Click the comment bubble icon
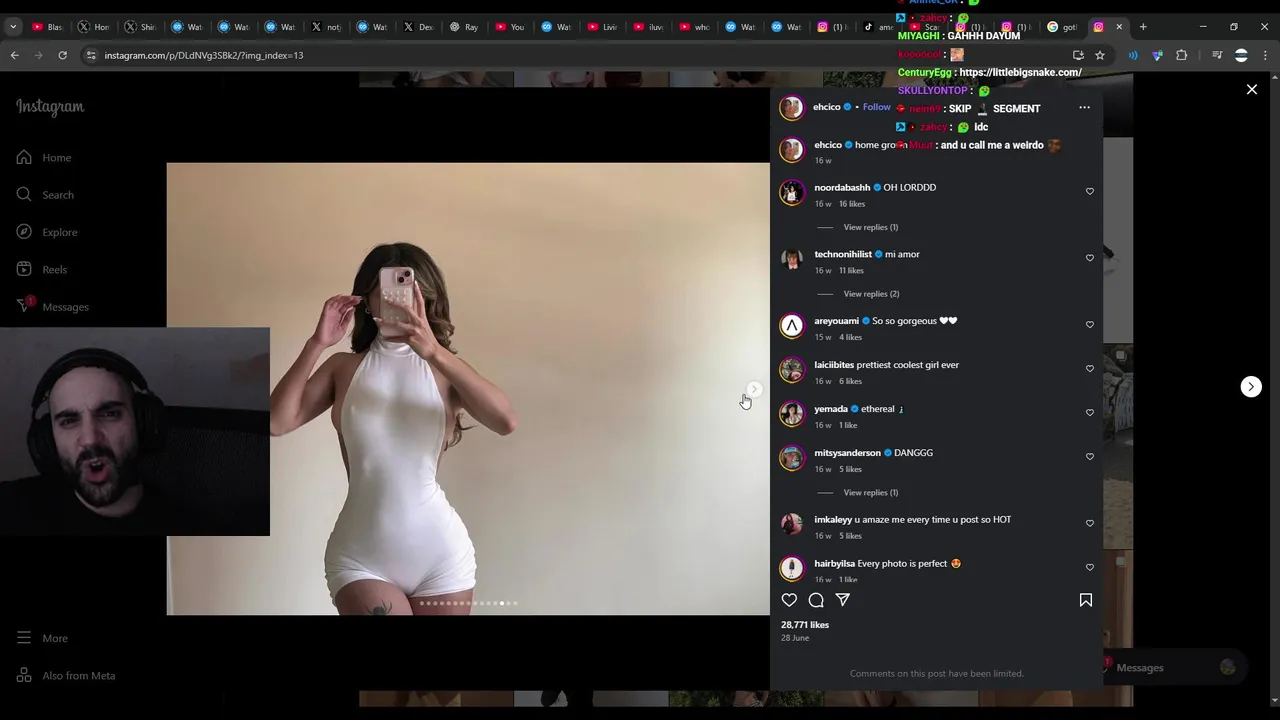Viewport: 1280px width, 720px height. 816,600
